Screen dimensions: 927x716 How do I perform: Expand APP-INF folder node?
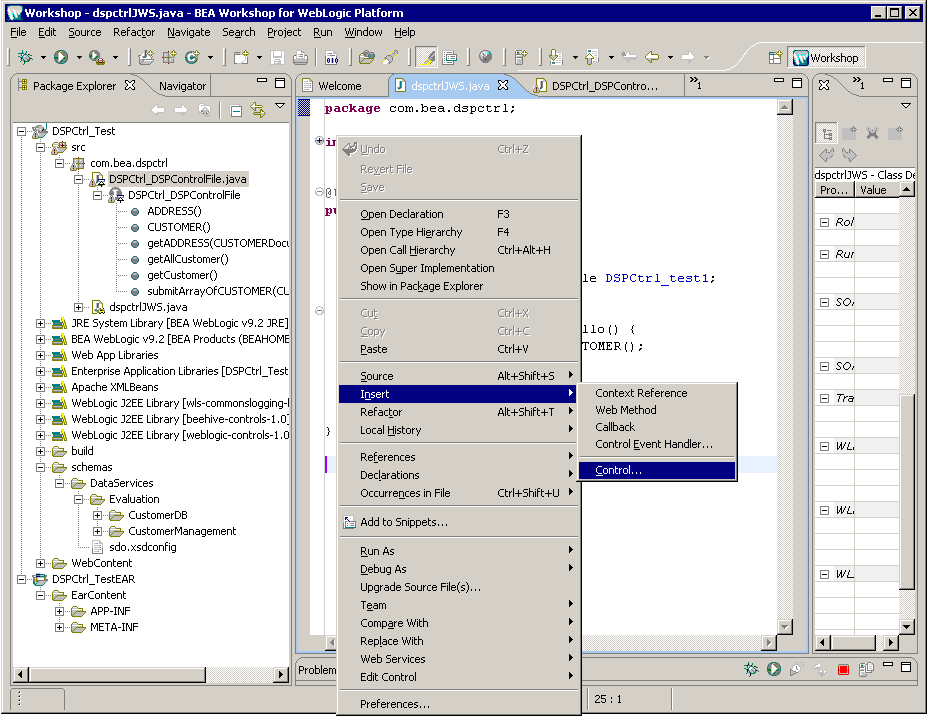coord(59,611)
